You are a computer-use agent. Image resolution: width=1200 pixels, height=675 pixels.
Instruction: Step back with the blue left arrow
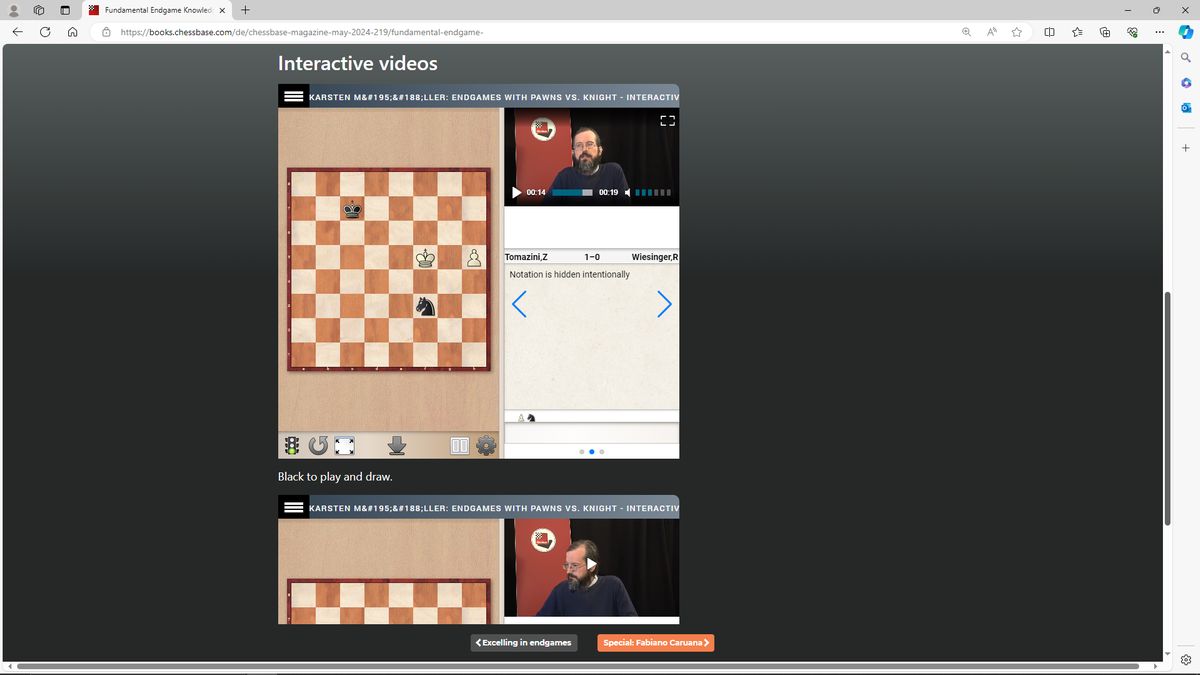coord(519,304)
